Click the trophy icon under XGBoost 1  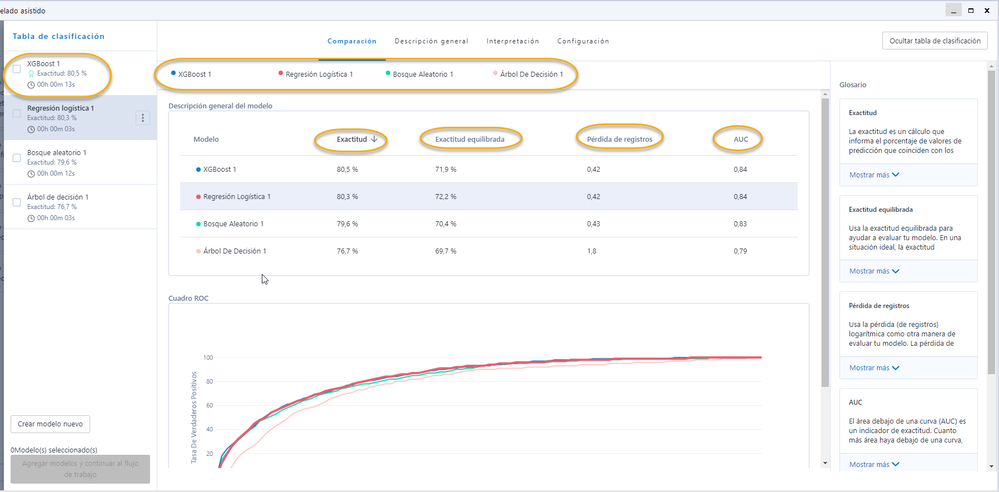click(x=31, y=73)
